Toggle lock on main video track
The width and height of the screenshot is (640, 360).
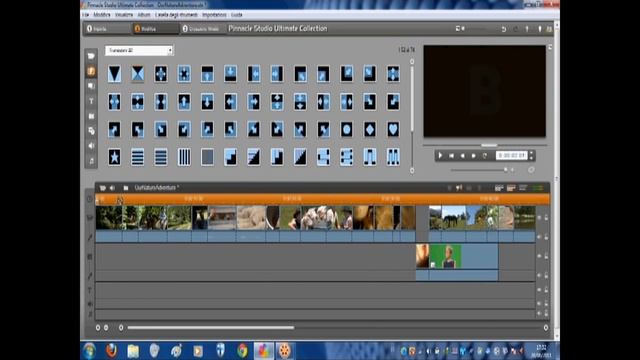point(546,218)
